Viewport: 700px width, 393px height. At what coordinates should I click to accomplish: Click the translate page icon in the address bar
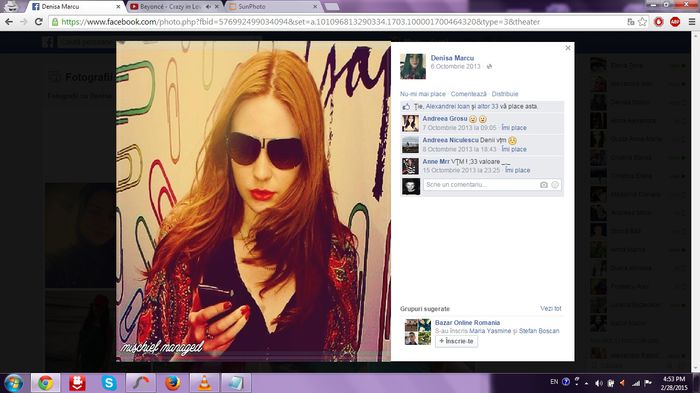pos(631,22)
